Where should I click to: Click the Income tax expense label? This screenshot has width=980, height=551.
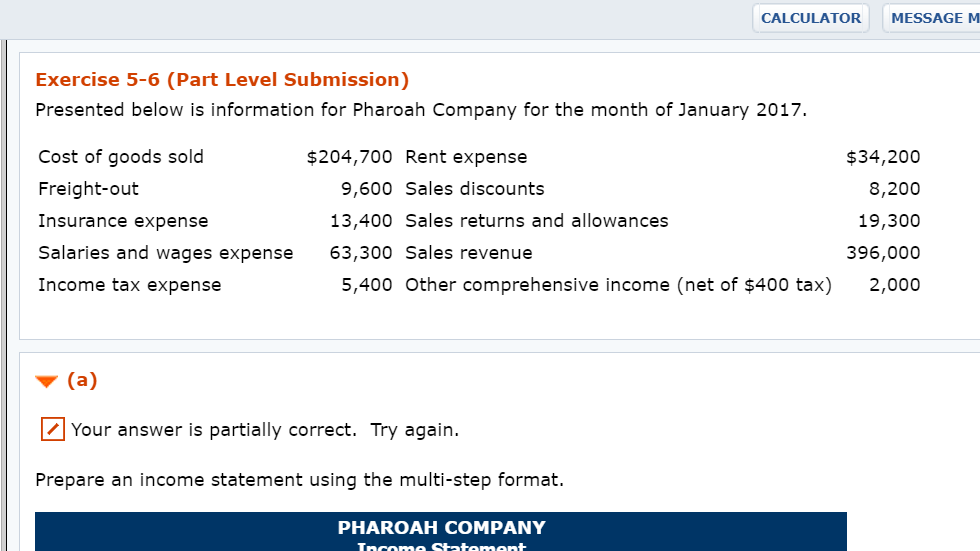(130, 285)
